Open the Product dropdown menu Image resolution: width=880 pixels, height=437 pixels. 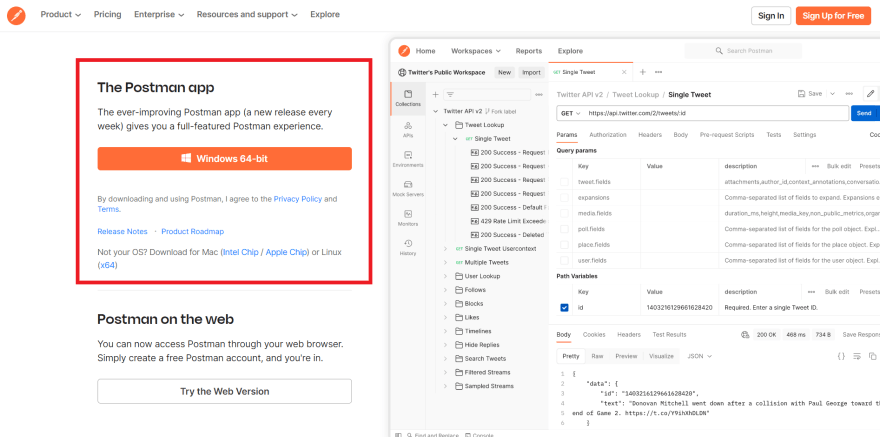pyautogui.click(x=61, y=15)
